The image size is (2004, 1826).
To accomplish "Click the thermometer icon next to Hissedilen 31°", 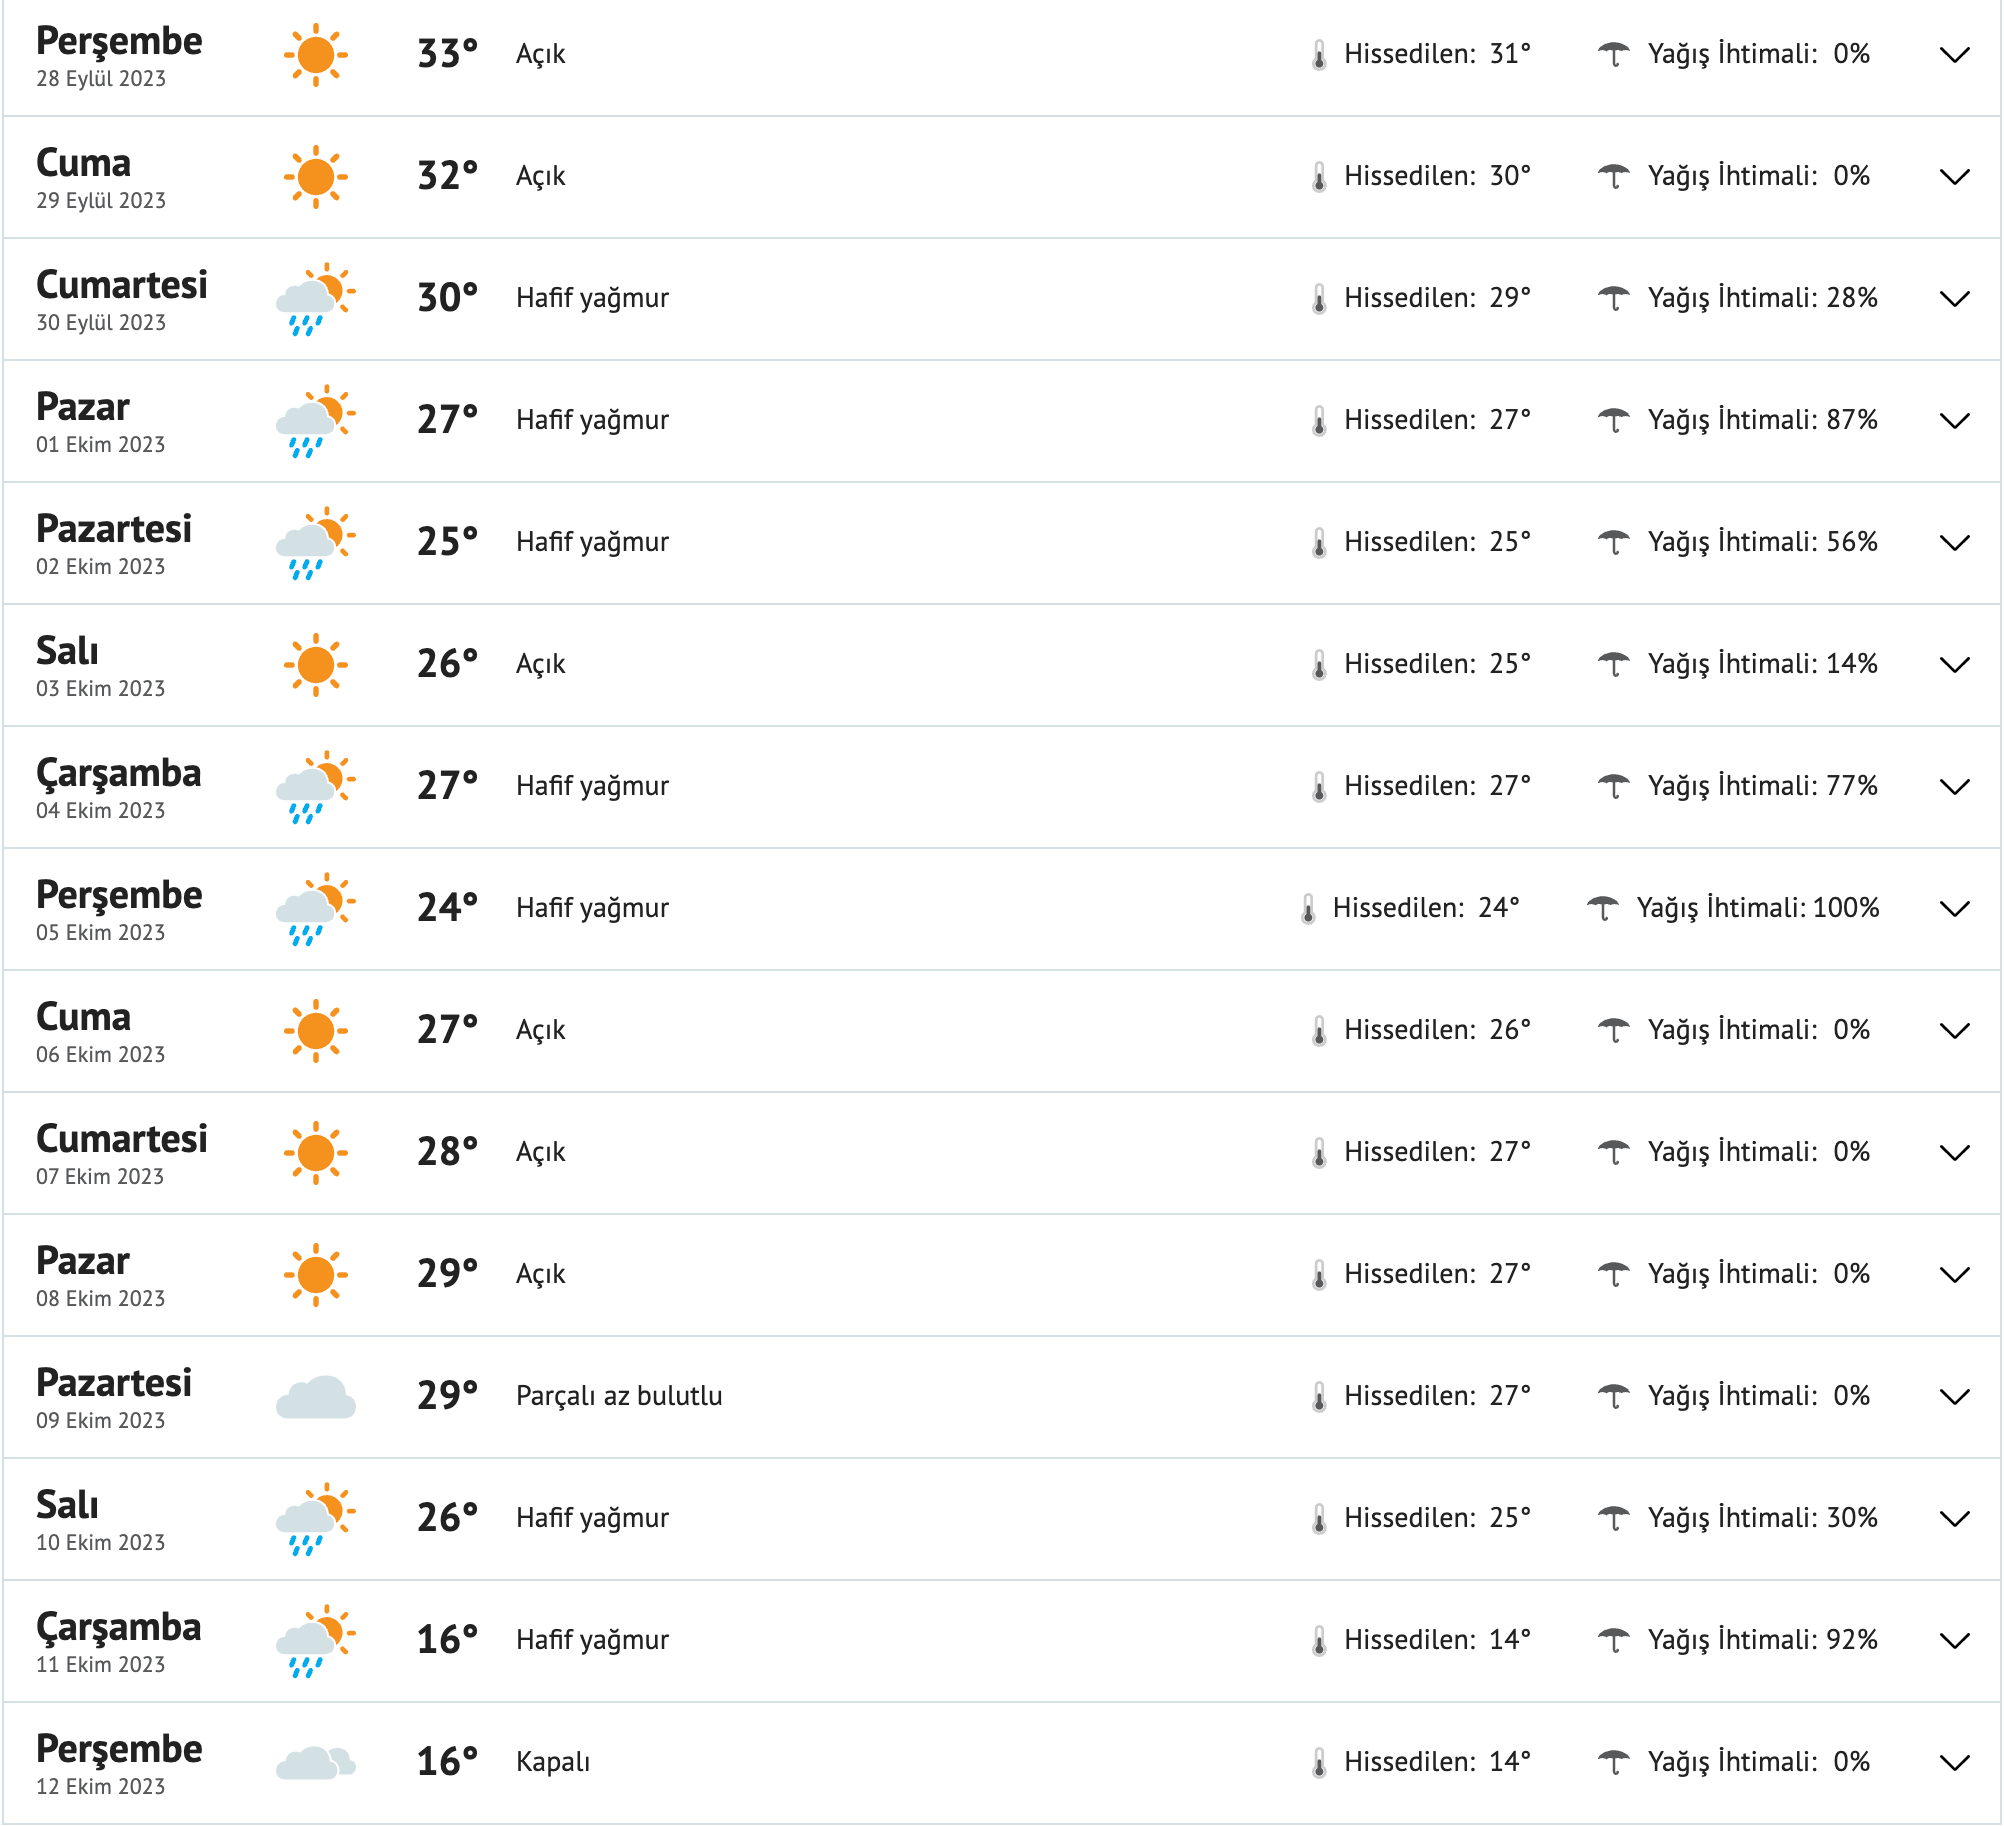I will (x=1318, y=55).
